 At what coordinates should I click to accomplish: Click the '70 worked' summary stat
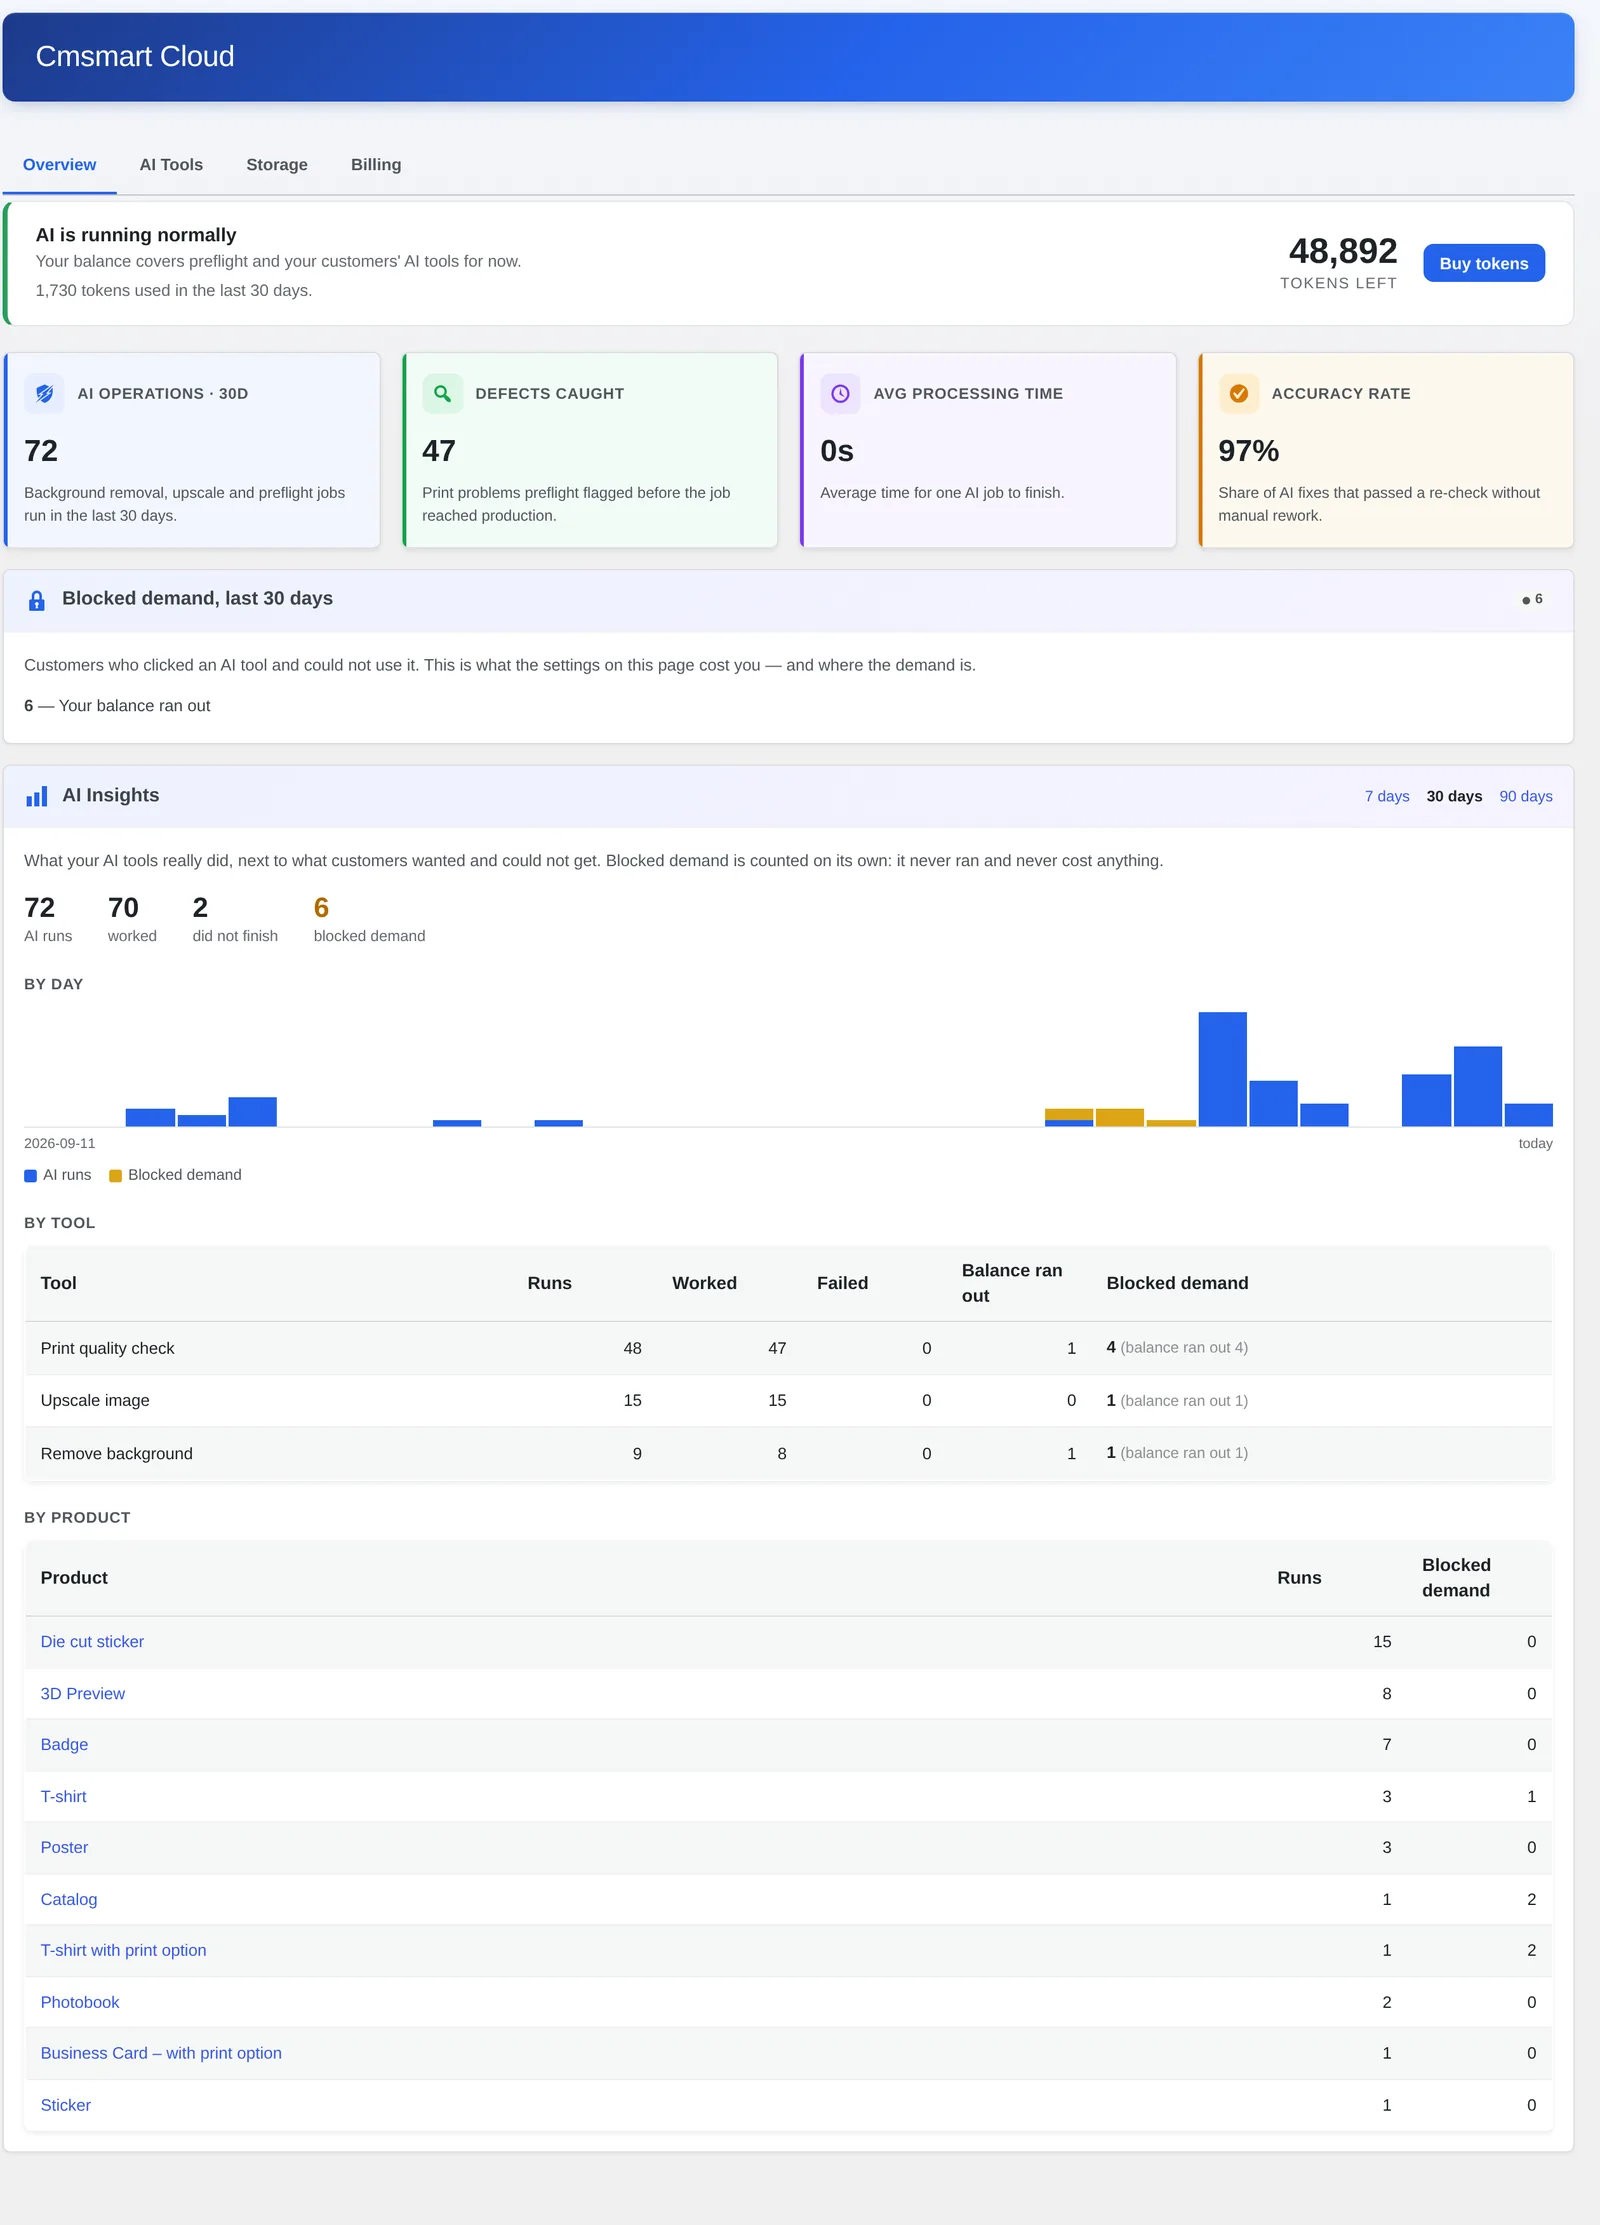132,919
